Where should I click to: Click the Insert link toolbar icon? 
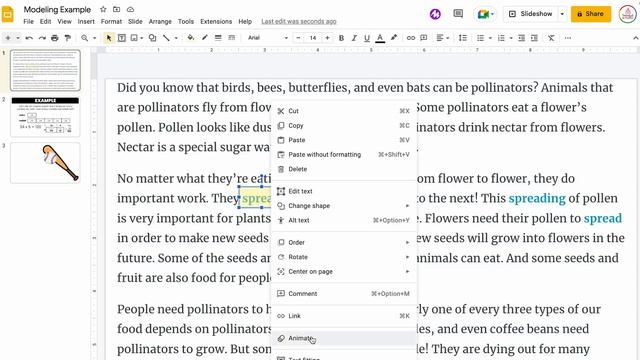click(x=411, y=38)
